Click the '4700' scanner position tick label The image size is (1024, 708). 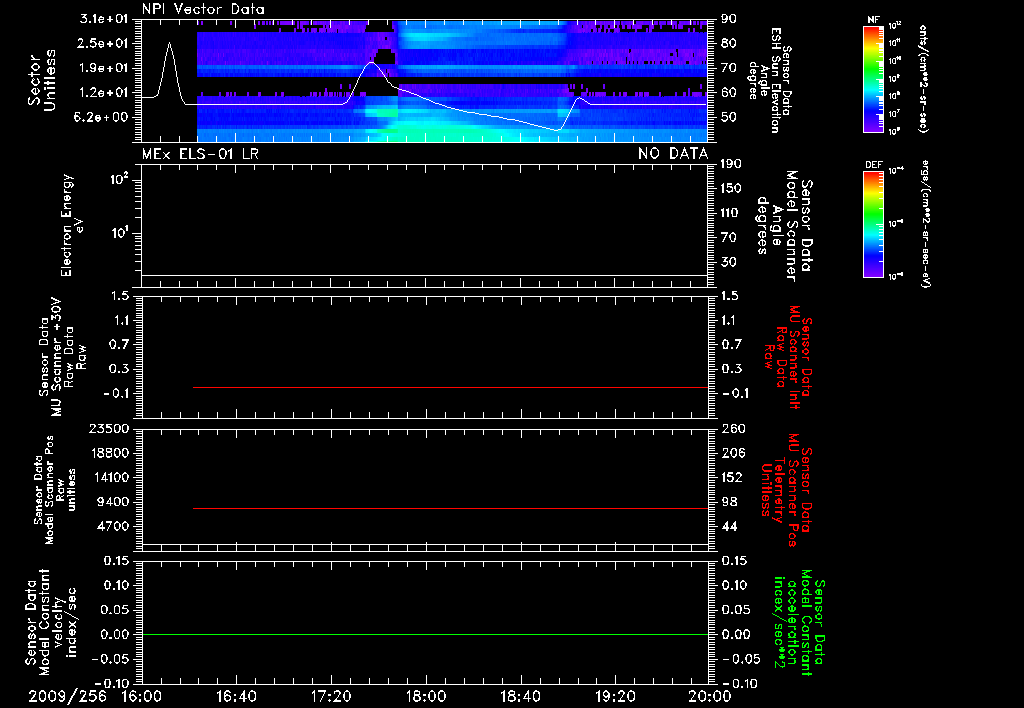tap(113, 526)
